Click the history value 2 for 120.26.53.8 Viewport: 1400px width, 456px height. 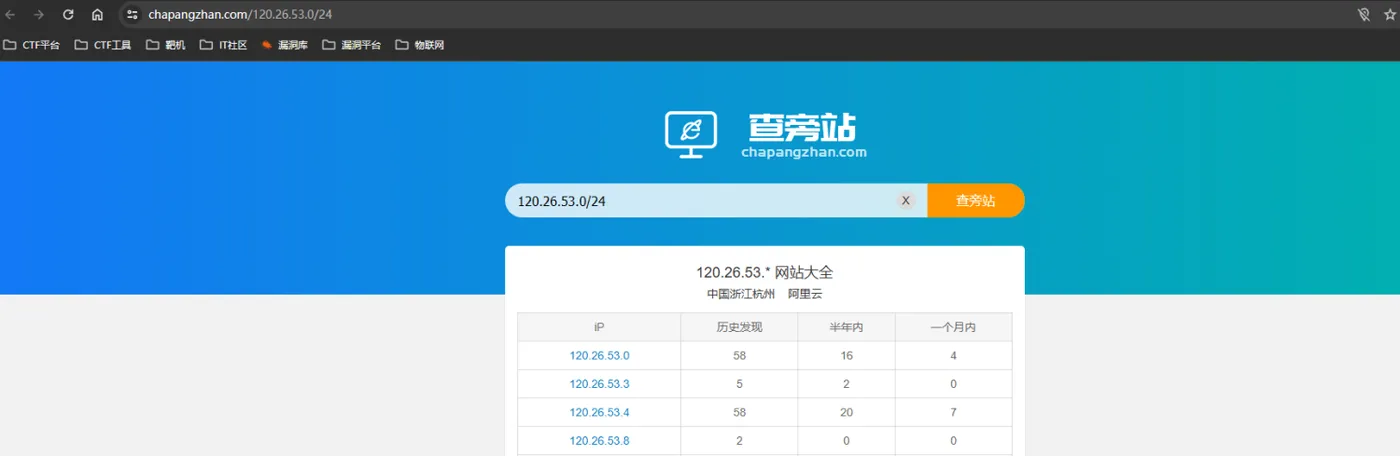tap(739, 440)
